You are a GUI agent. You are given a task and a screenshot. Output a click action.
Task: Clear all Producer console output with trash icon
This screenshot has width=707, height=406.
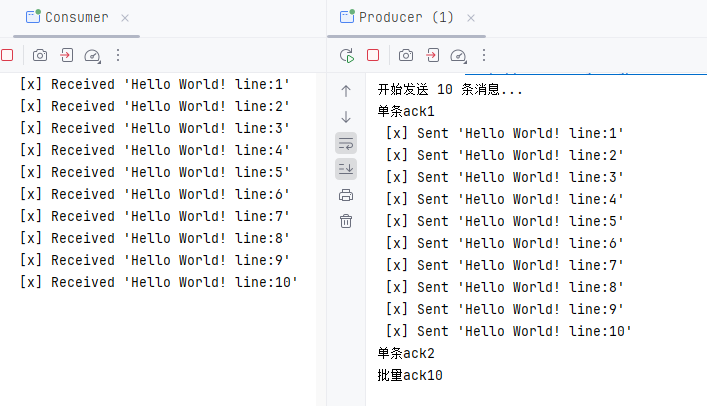(346, 221)
